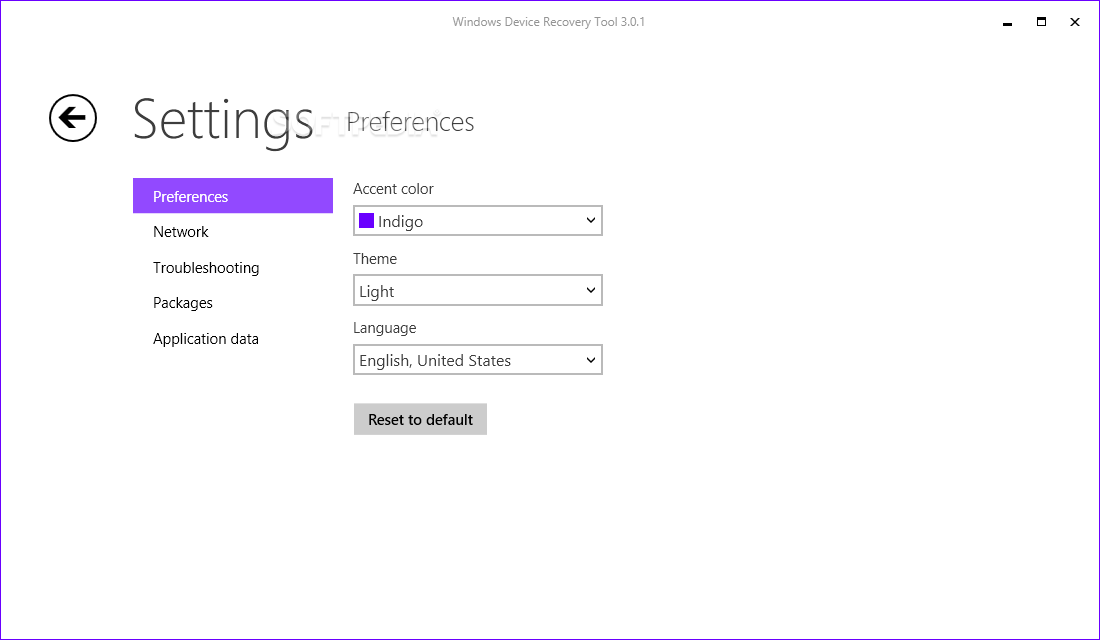Close the Windows Device Recovery Tool window
Screen dimensions: 1100x640
1075,22
